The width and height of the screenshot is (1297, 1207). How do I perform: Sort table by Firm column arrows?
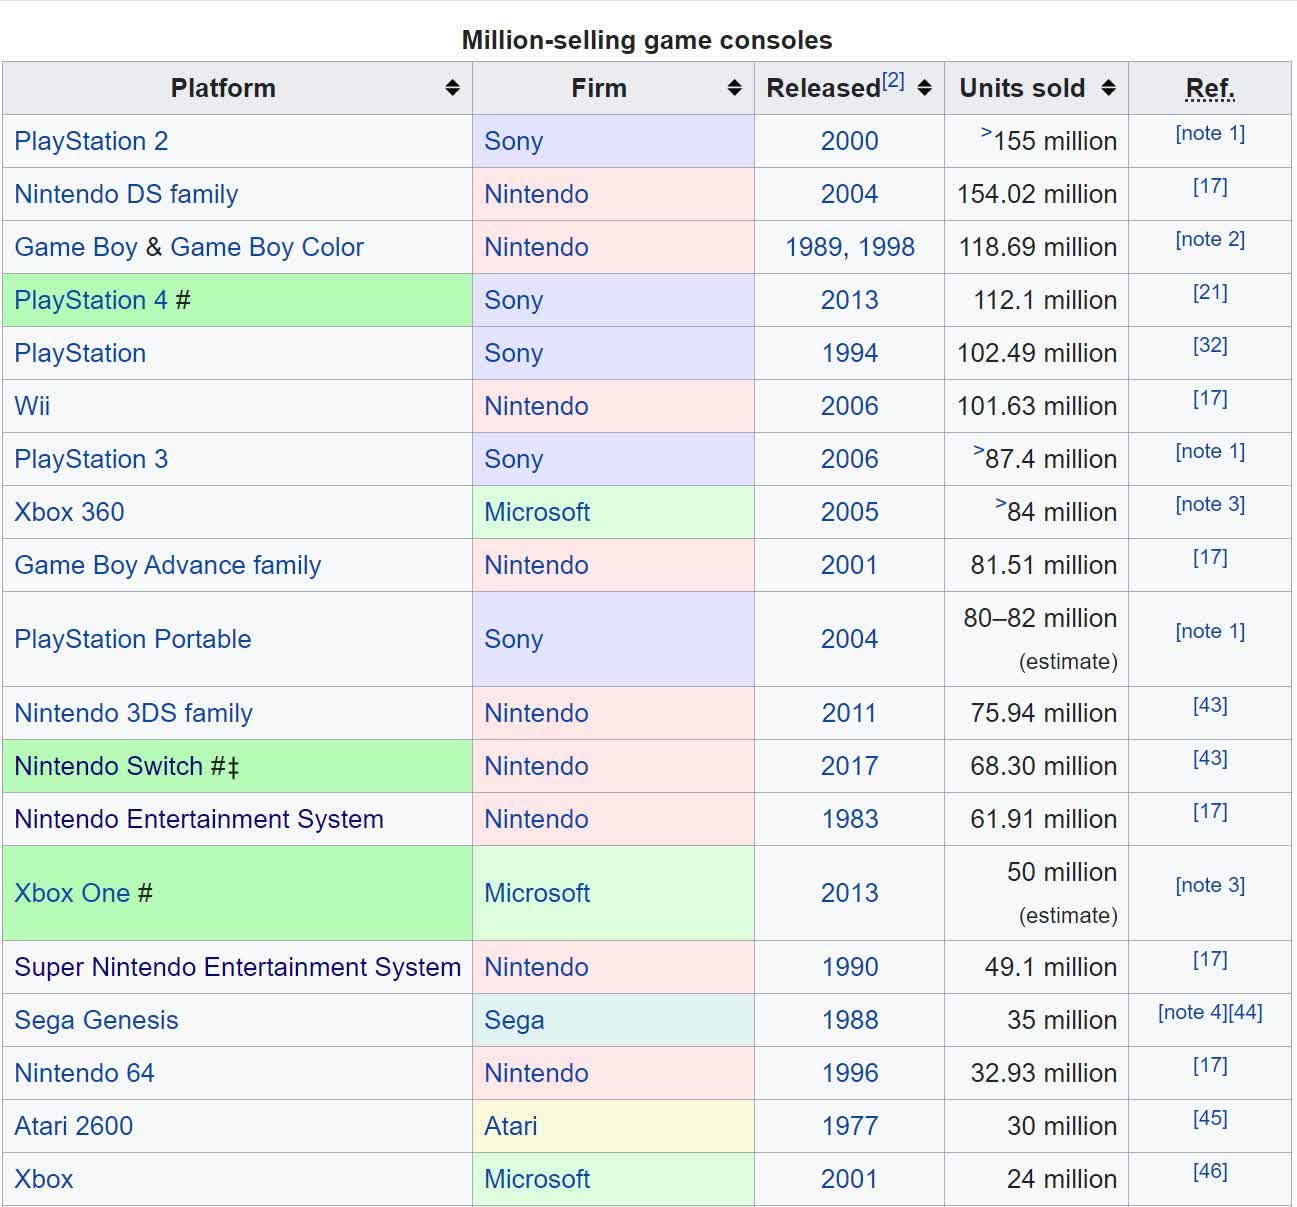point(734,88)
